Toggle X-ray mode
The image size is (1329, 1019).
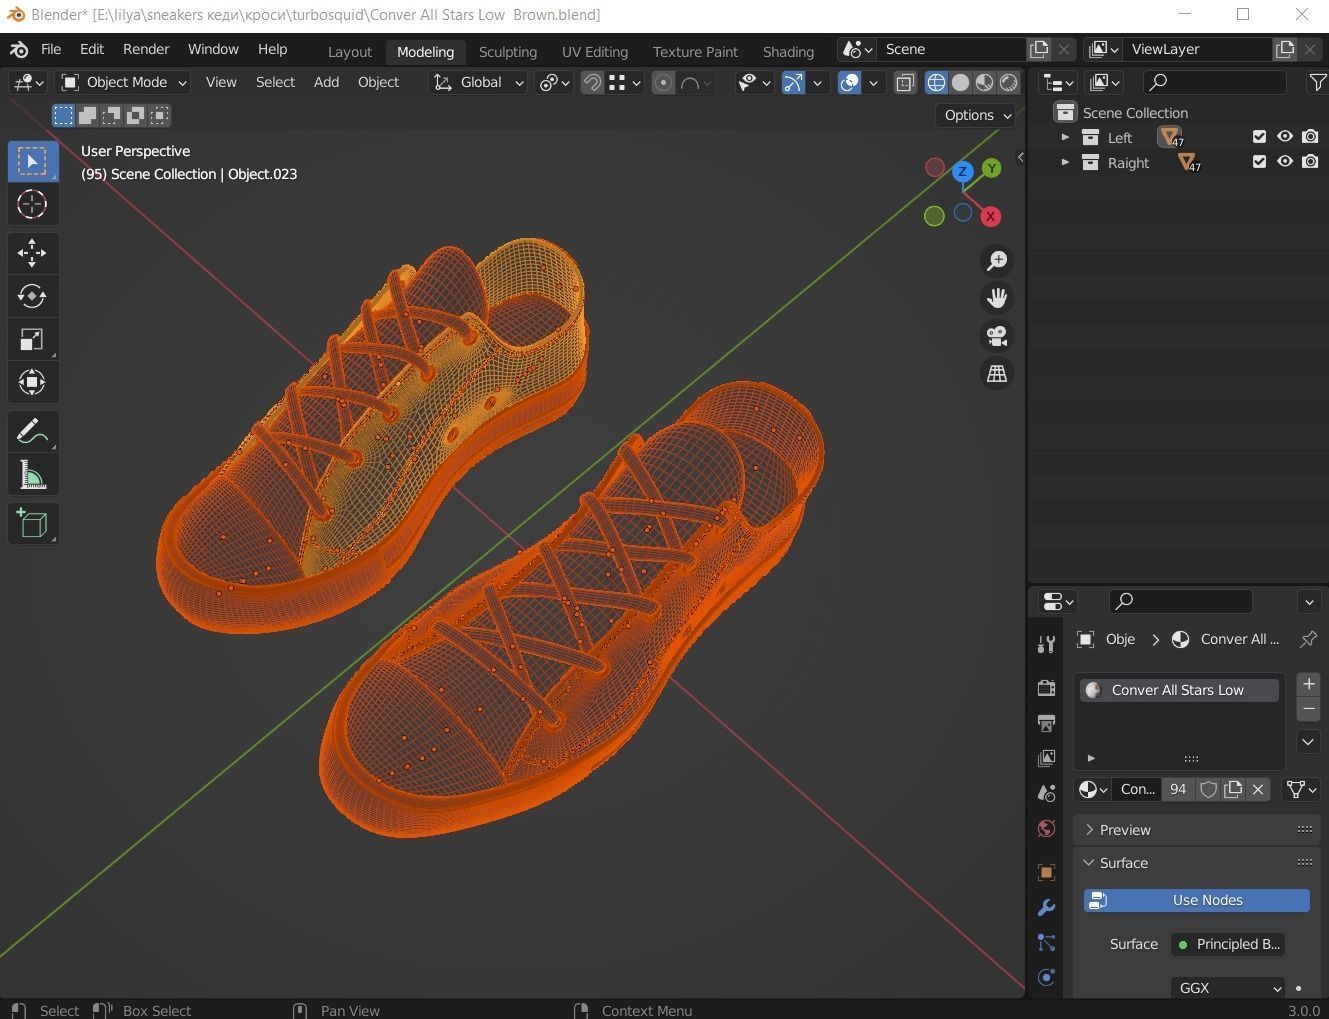(905, 82)
